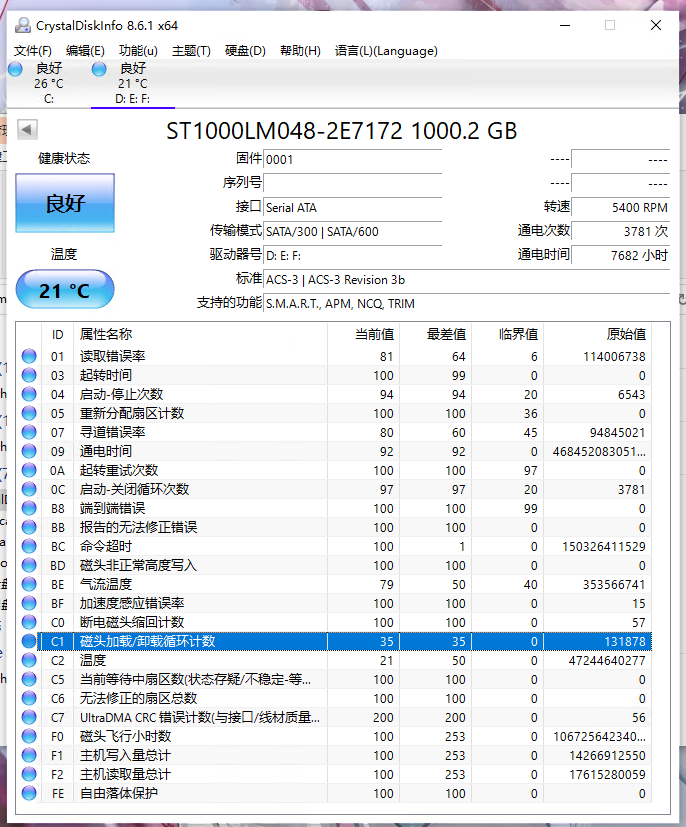Click the status icon for attribute C0

(x=29, y=622)
